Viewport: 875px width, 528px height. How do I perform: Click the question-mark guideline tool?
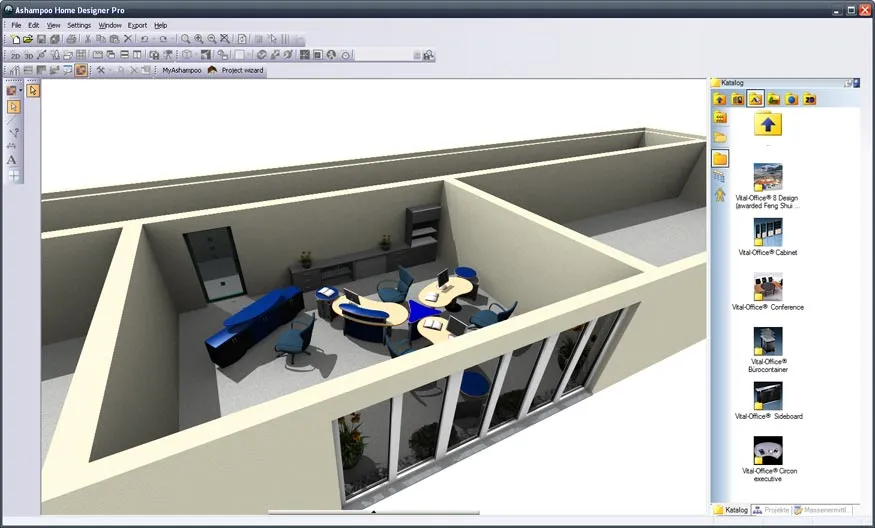[x=14, y=133]
